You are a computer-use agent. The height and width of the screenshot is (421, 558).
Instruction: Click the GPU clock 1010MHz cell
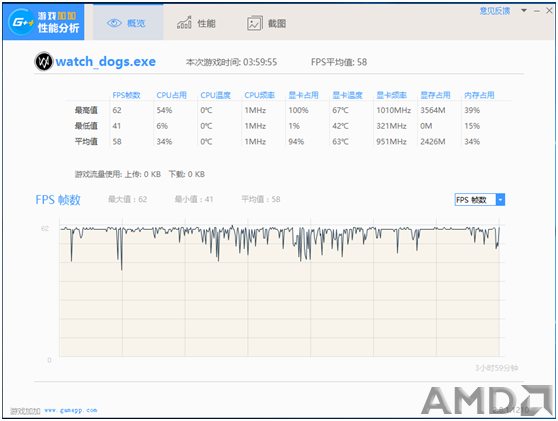(x=394, y=110)
